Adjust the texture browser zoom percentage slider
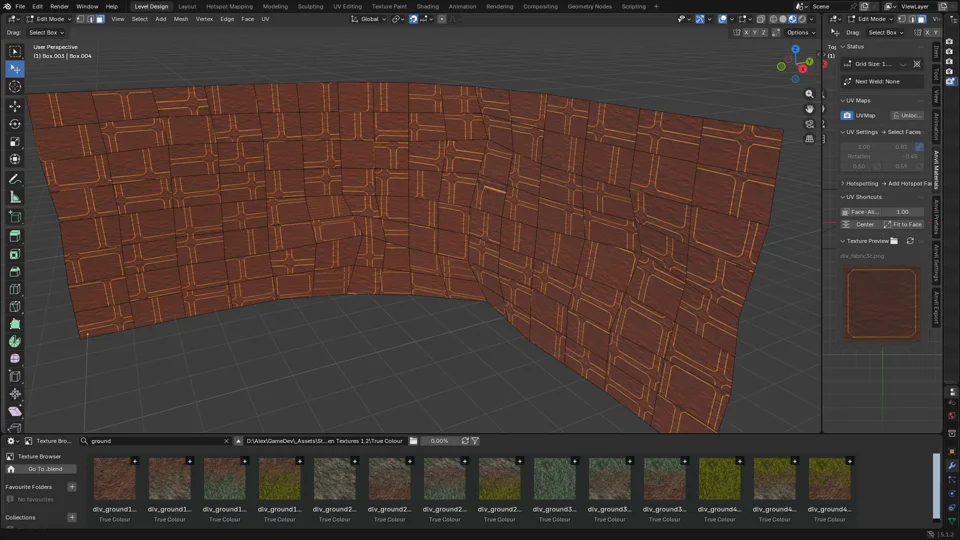This screenshot has width=960, height=540. (440, 441)
